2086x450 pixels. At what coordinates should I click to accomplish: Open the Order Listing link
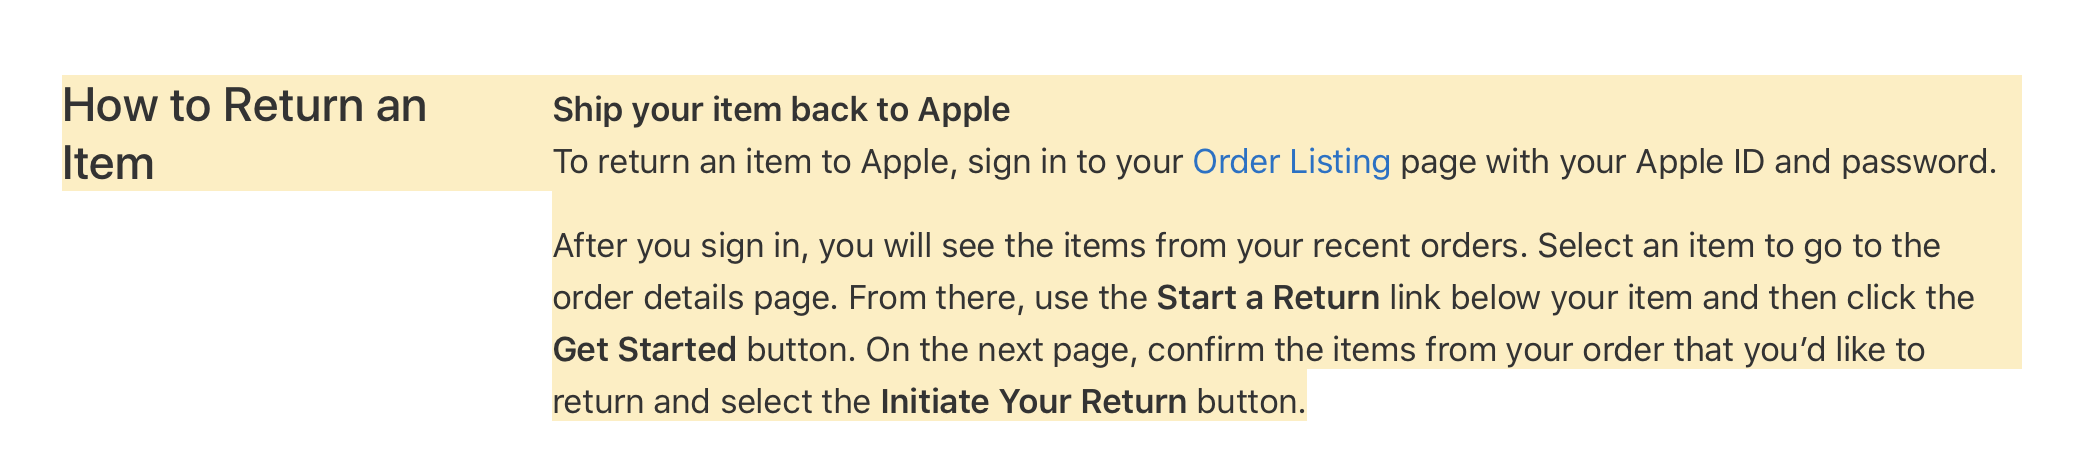(x=1290, y=162)
